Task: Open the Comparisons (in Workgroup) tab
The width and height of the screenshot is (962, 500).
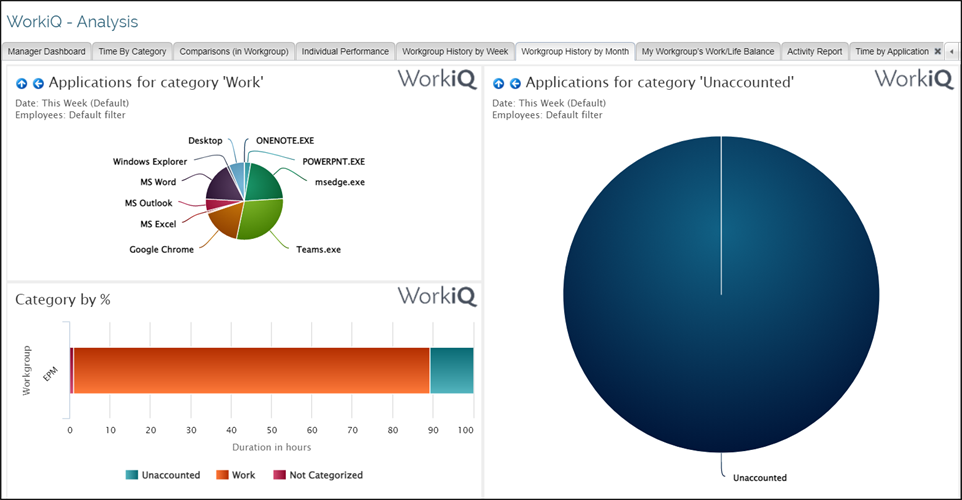Action: (234, 51)
